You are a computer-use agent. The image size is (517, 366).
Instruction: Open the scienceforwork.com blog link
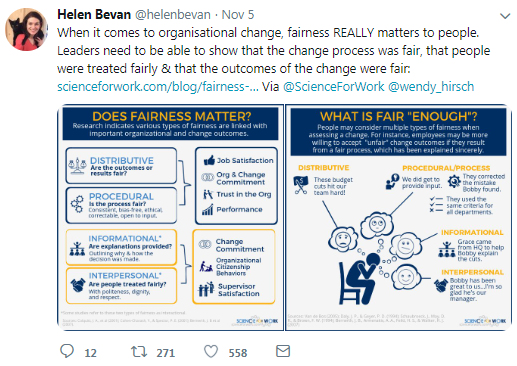158,87
